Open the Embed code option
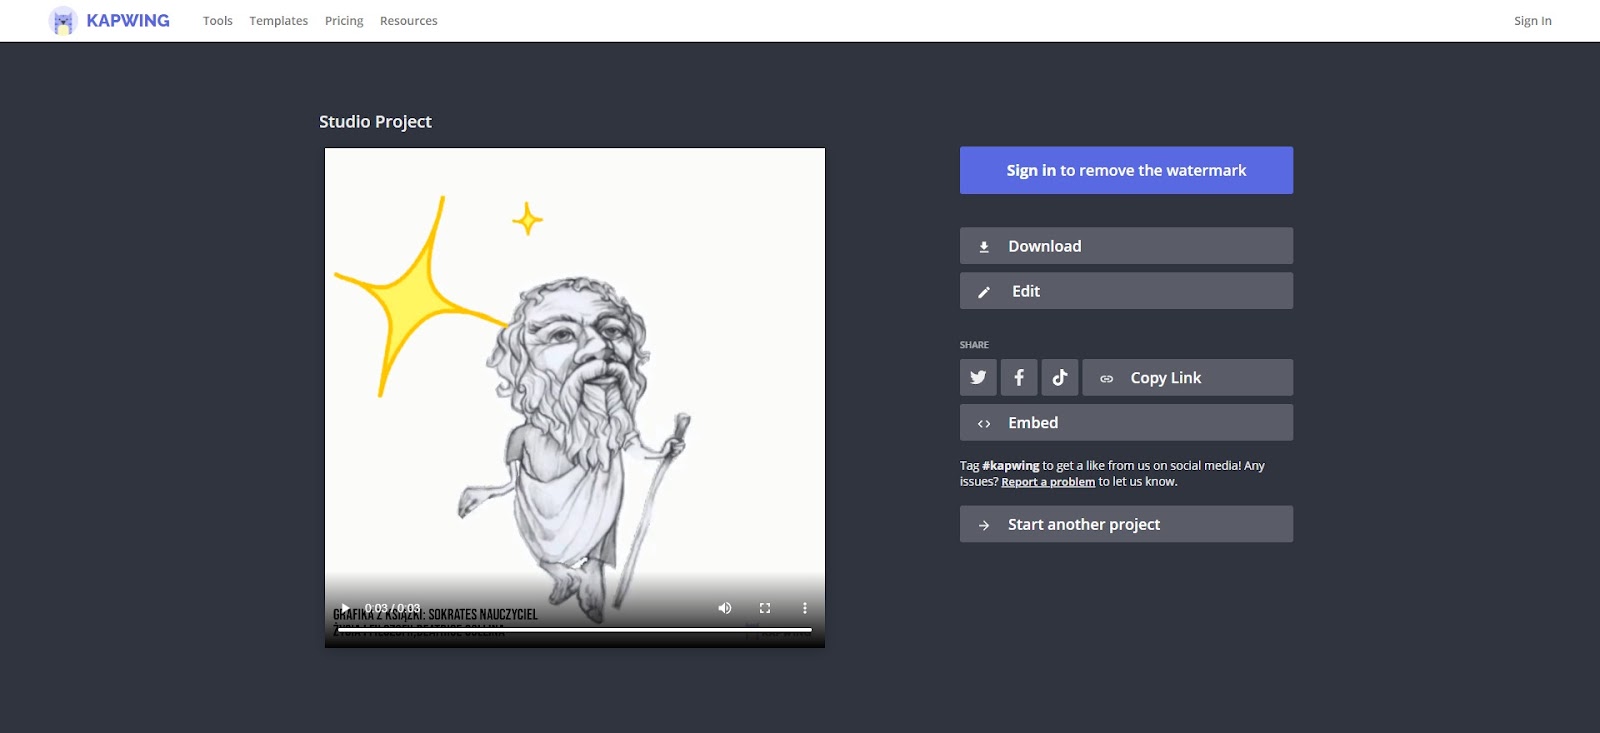The height and width of the screenshot is (733, 1600). pyautogui.click(x=1126, y=422)
